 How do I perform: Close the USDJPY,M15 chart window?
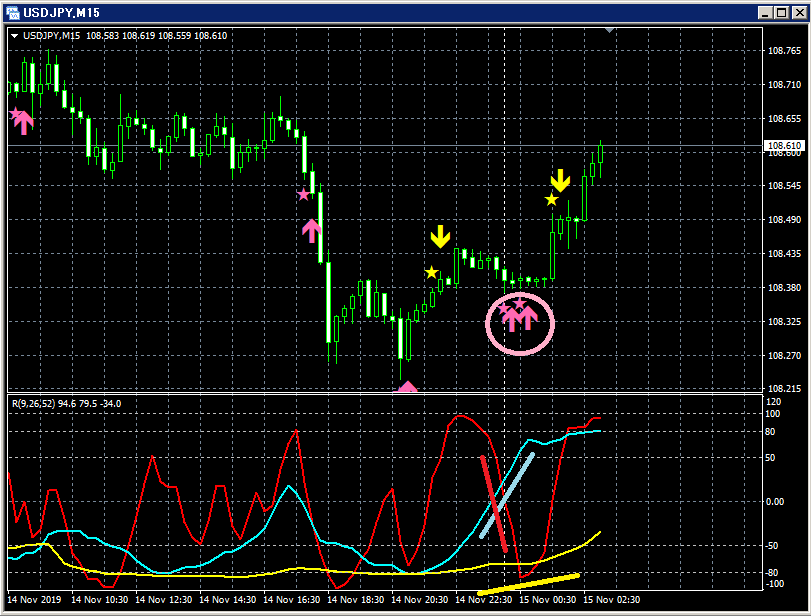799,13
